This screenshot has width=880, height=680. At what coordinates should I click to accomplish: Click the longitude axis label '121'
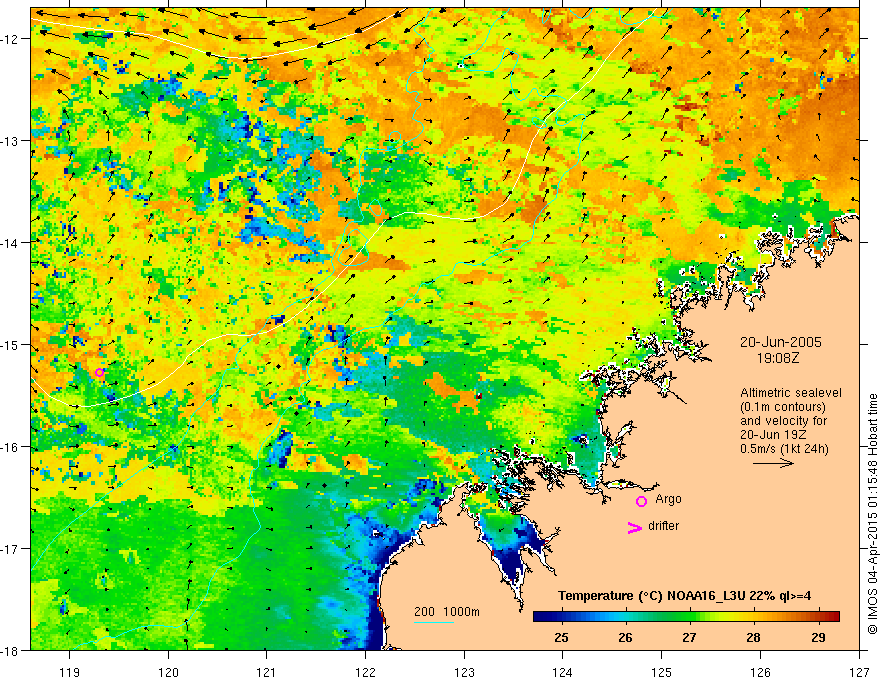pyautogui.click(x=267, y=672)
